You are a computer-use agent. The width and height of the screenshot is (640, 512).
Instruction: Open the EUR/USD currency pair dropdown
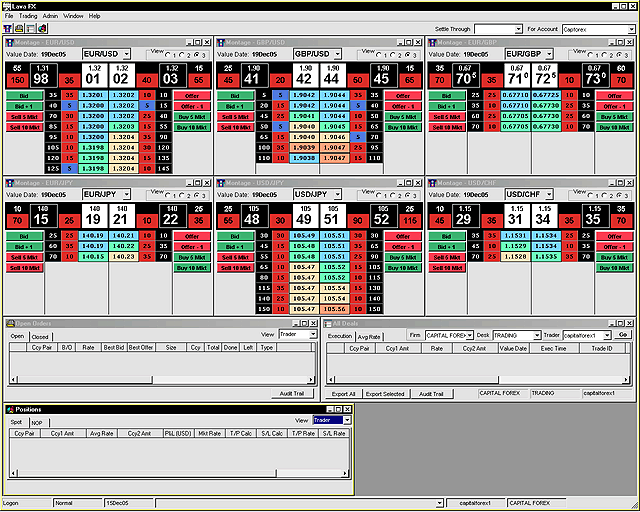(127, 54)
